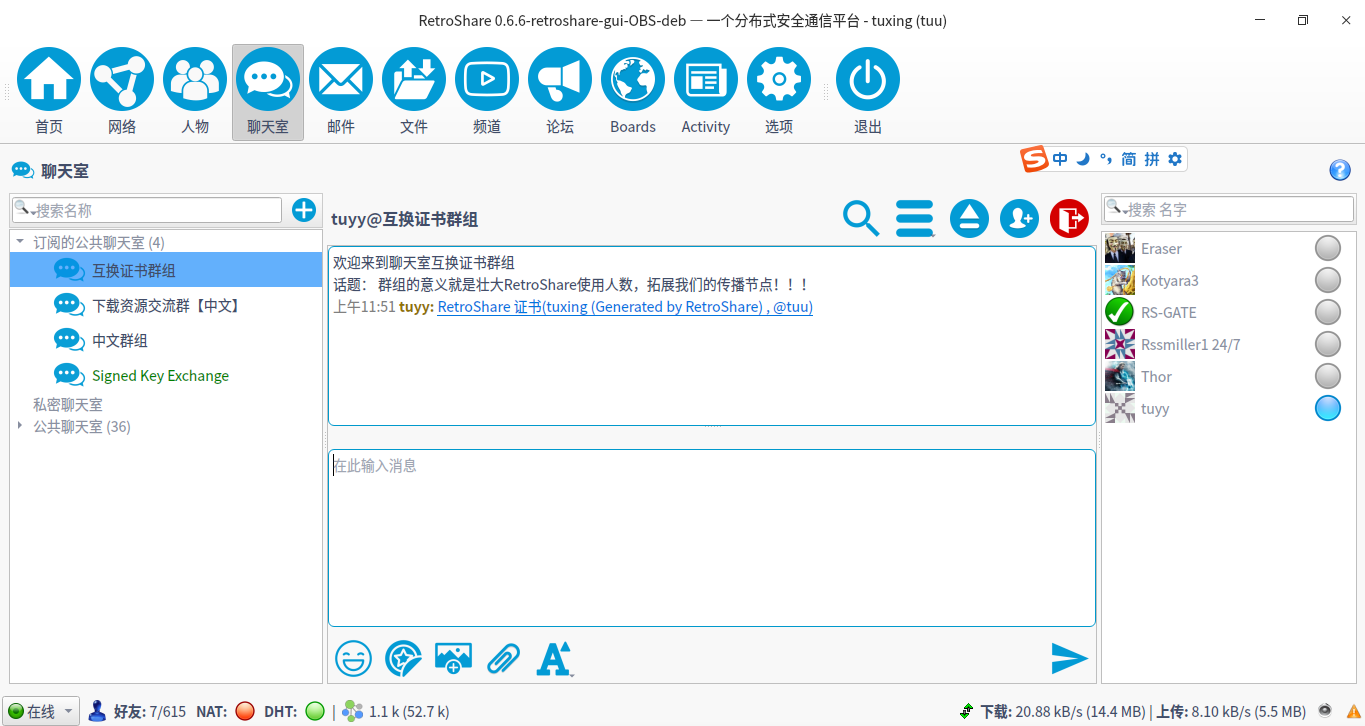Screen dimensions: 1365x726
Task: Open the blue help question mark icon
Action: (1340, 170)
